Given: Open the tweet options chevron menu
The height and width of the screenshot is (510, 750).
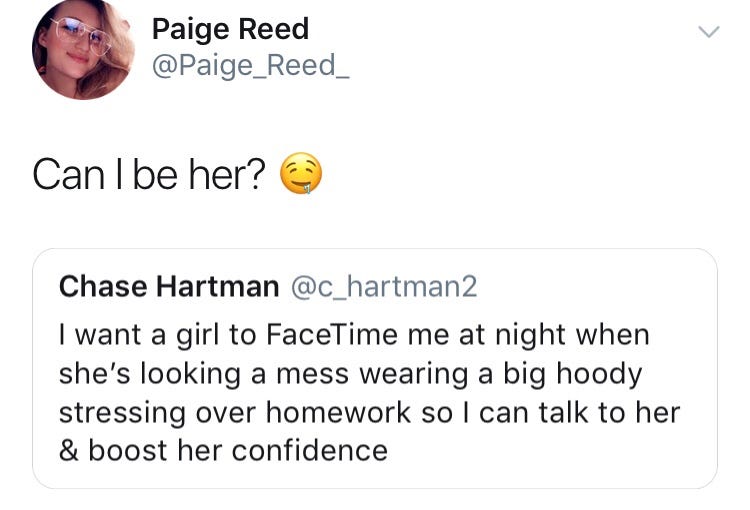Looking at the screenshot, I should click(x=708, y=32).
